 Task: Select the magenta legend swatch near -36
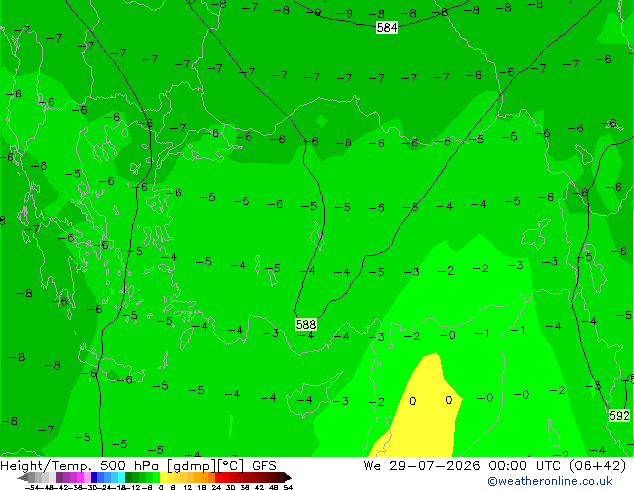point(80,477)
